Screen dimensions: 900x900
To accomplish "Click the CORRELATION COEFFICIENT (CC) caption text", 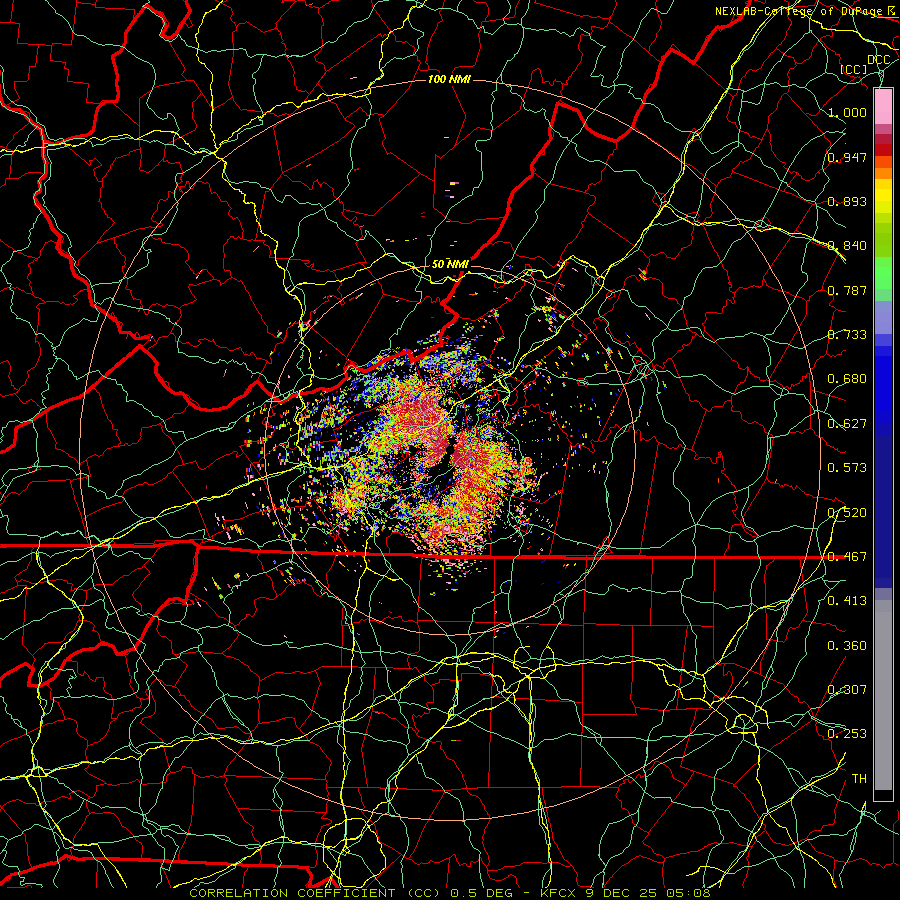I will 315,893.
